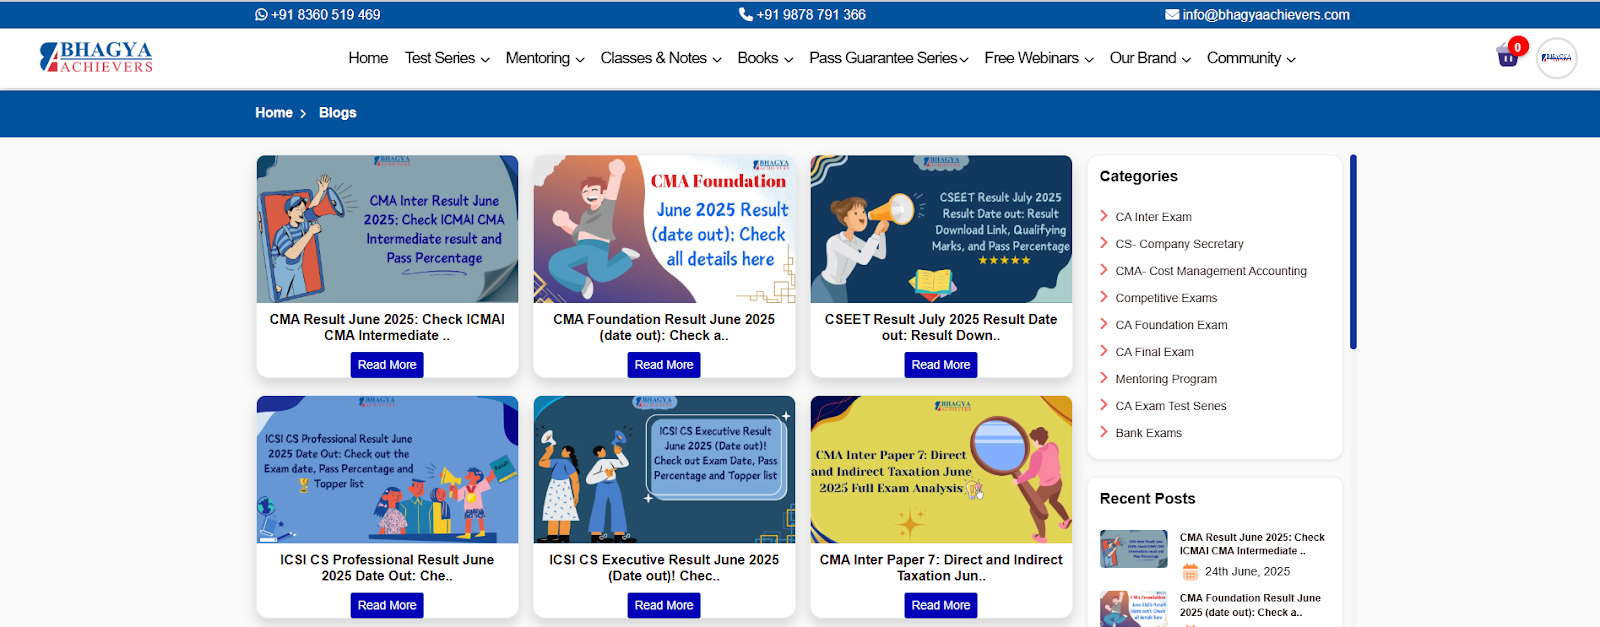Read More on CMA Foundation Result post
This screenshot has height=627, width=1600.
pyautogui.click(x=664, y=365)
